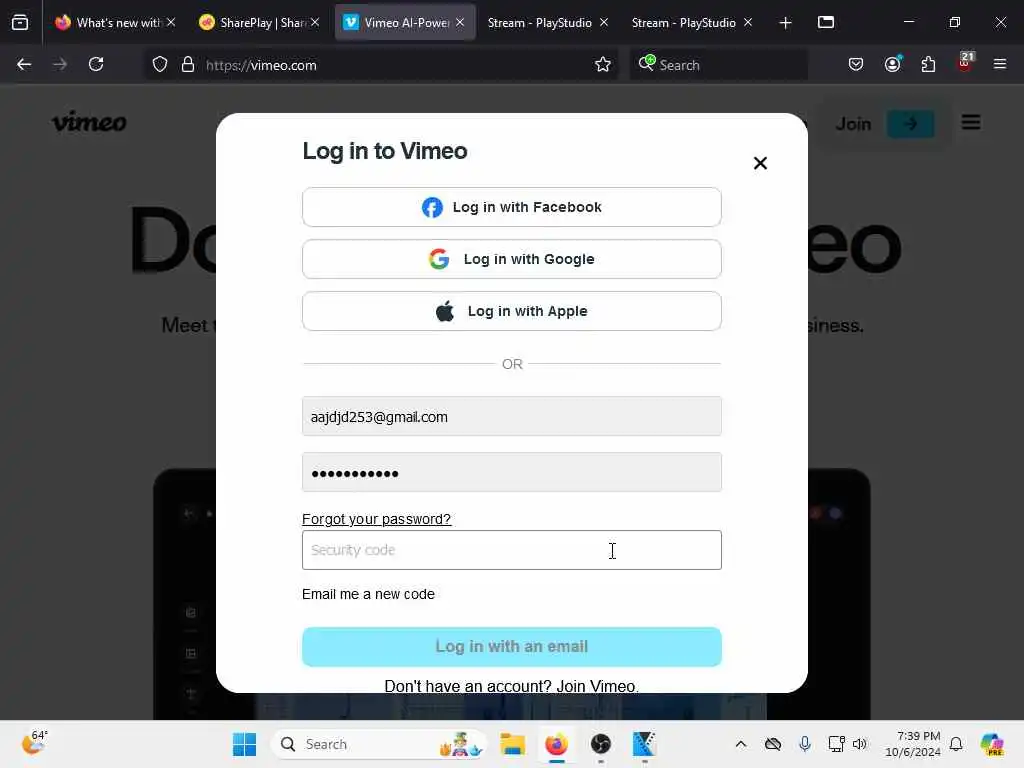
Task: Click the email address field
Action: coord(511,417)
